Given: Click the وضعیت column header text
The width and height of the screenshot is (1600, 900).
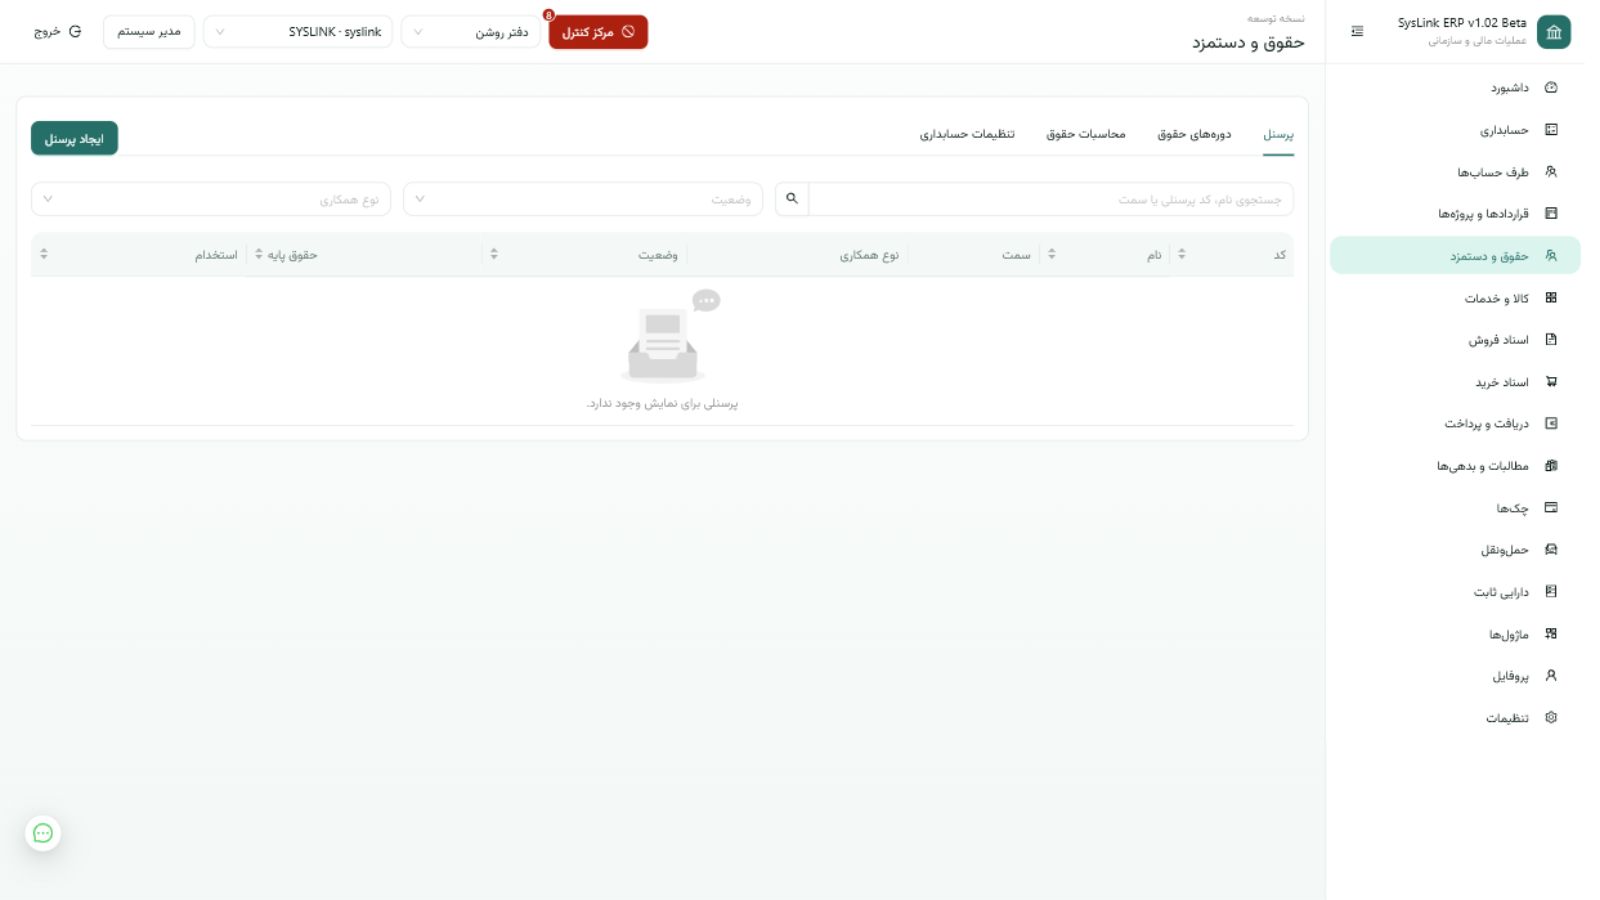Looking at the screenshot, I should pos(658,255).
